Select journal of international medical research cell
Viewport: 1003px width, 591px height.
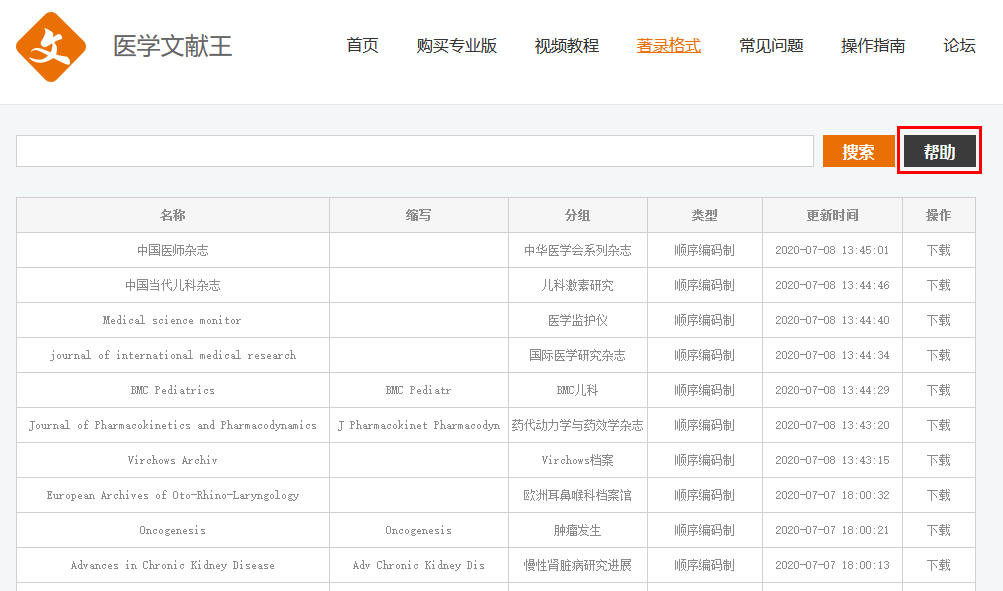coord(173,355)
